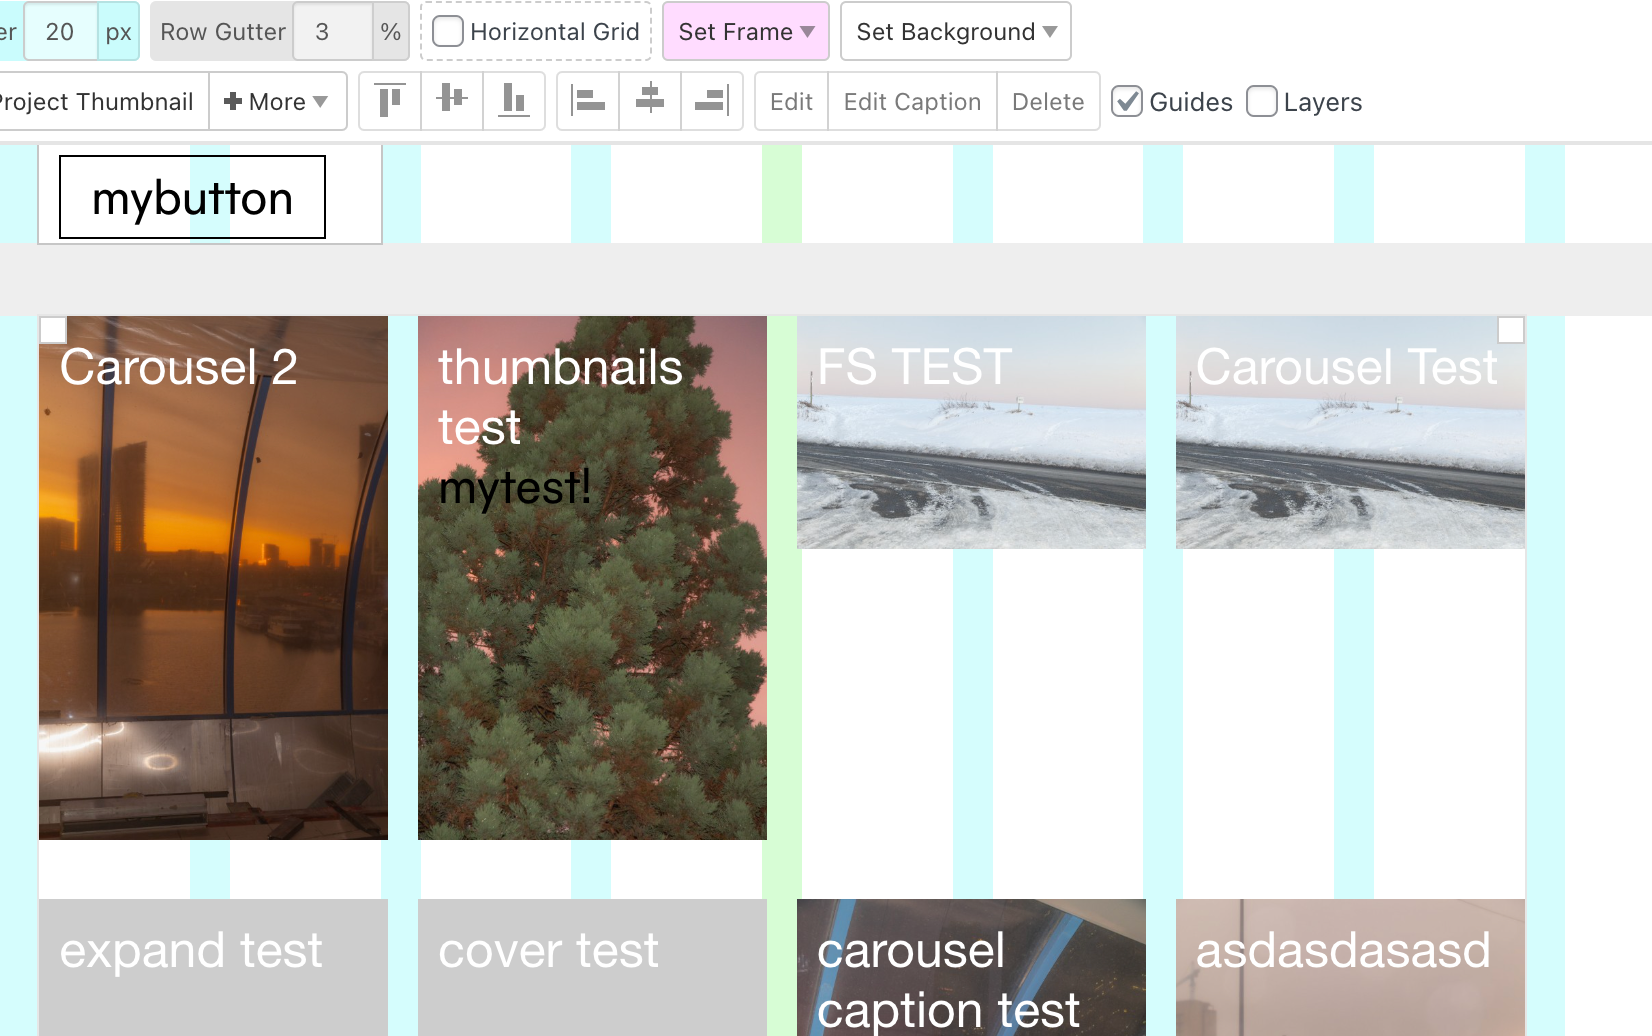Tick the selection checkbox on Carousel 2
Image resolution: width=1652 pixels, height=1036 pixels.
(x=53, y=329)
